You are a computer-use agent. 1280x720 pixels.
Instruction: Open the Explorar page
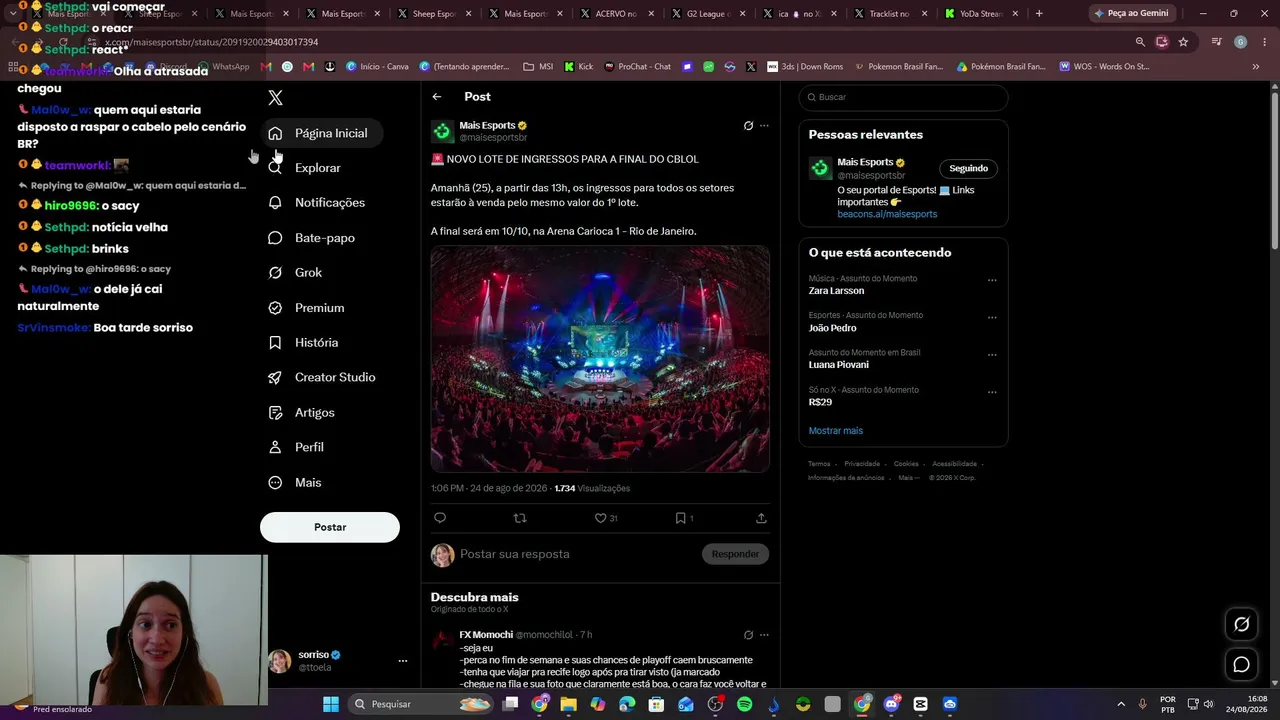(305, 168)
